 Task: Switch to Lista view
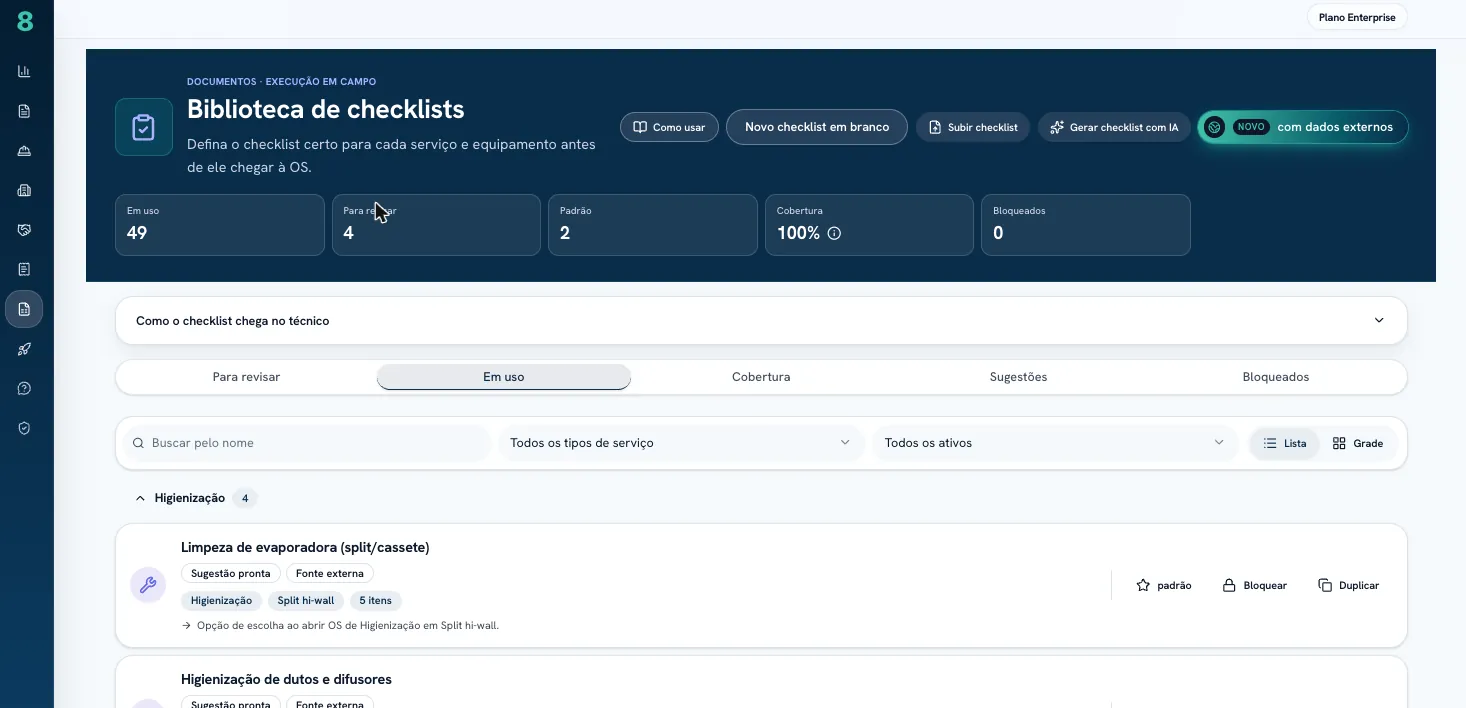(x=1285, y=443)
